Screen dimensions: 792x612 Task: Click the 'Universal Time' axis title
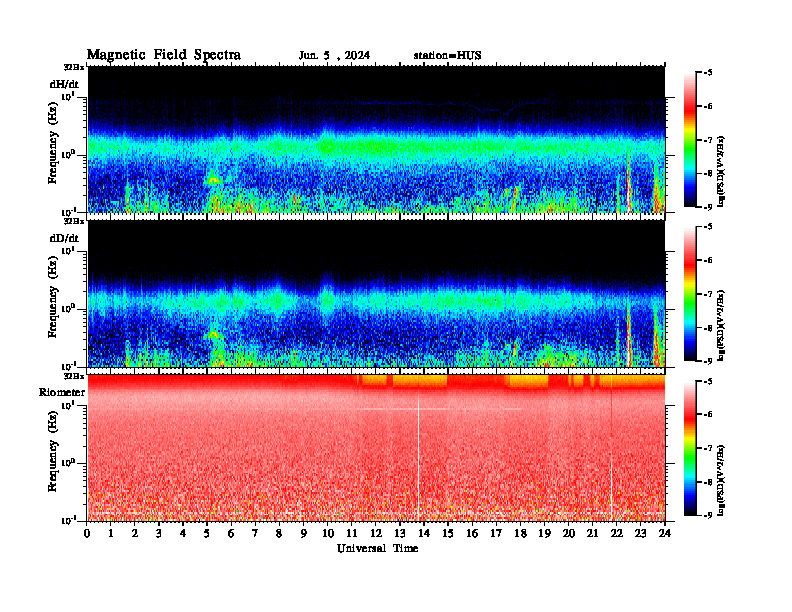point(377,548)
